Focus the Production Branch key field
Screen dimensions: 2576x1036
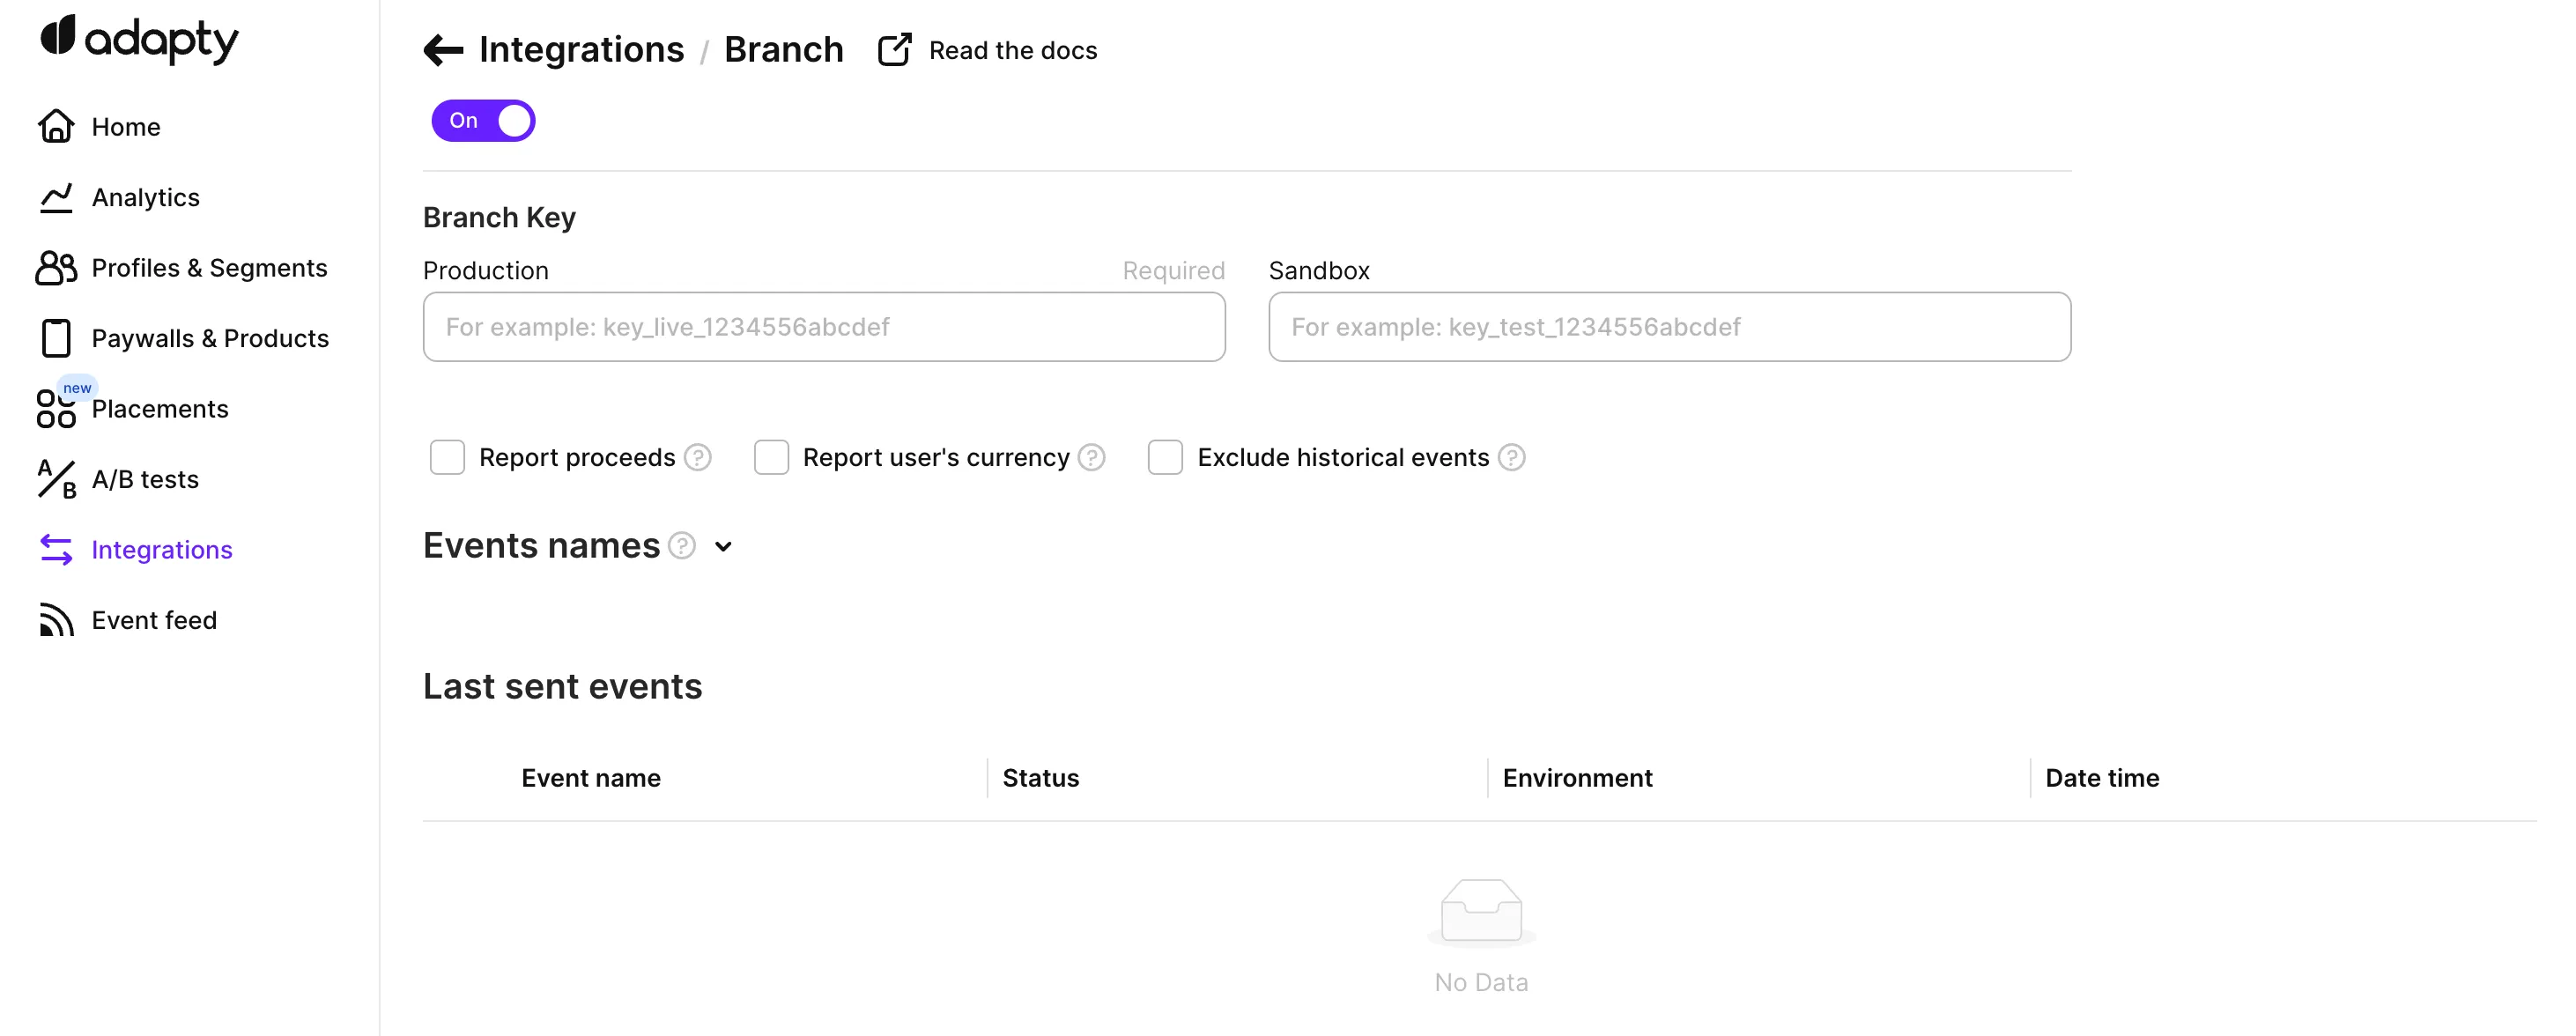click(x=824, y=327)
